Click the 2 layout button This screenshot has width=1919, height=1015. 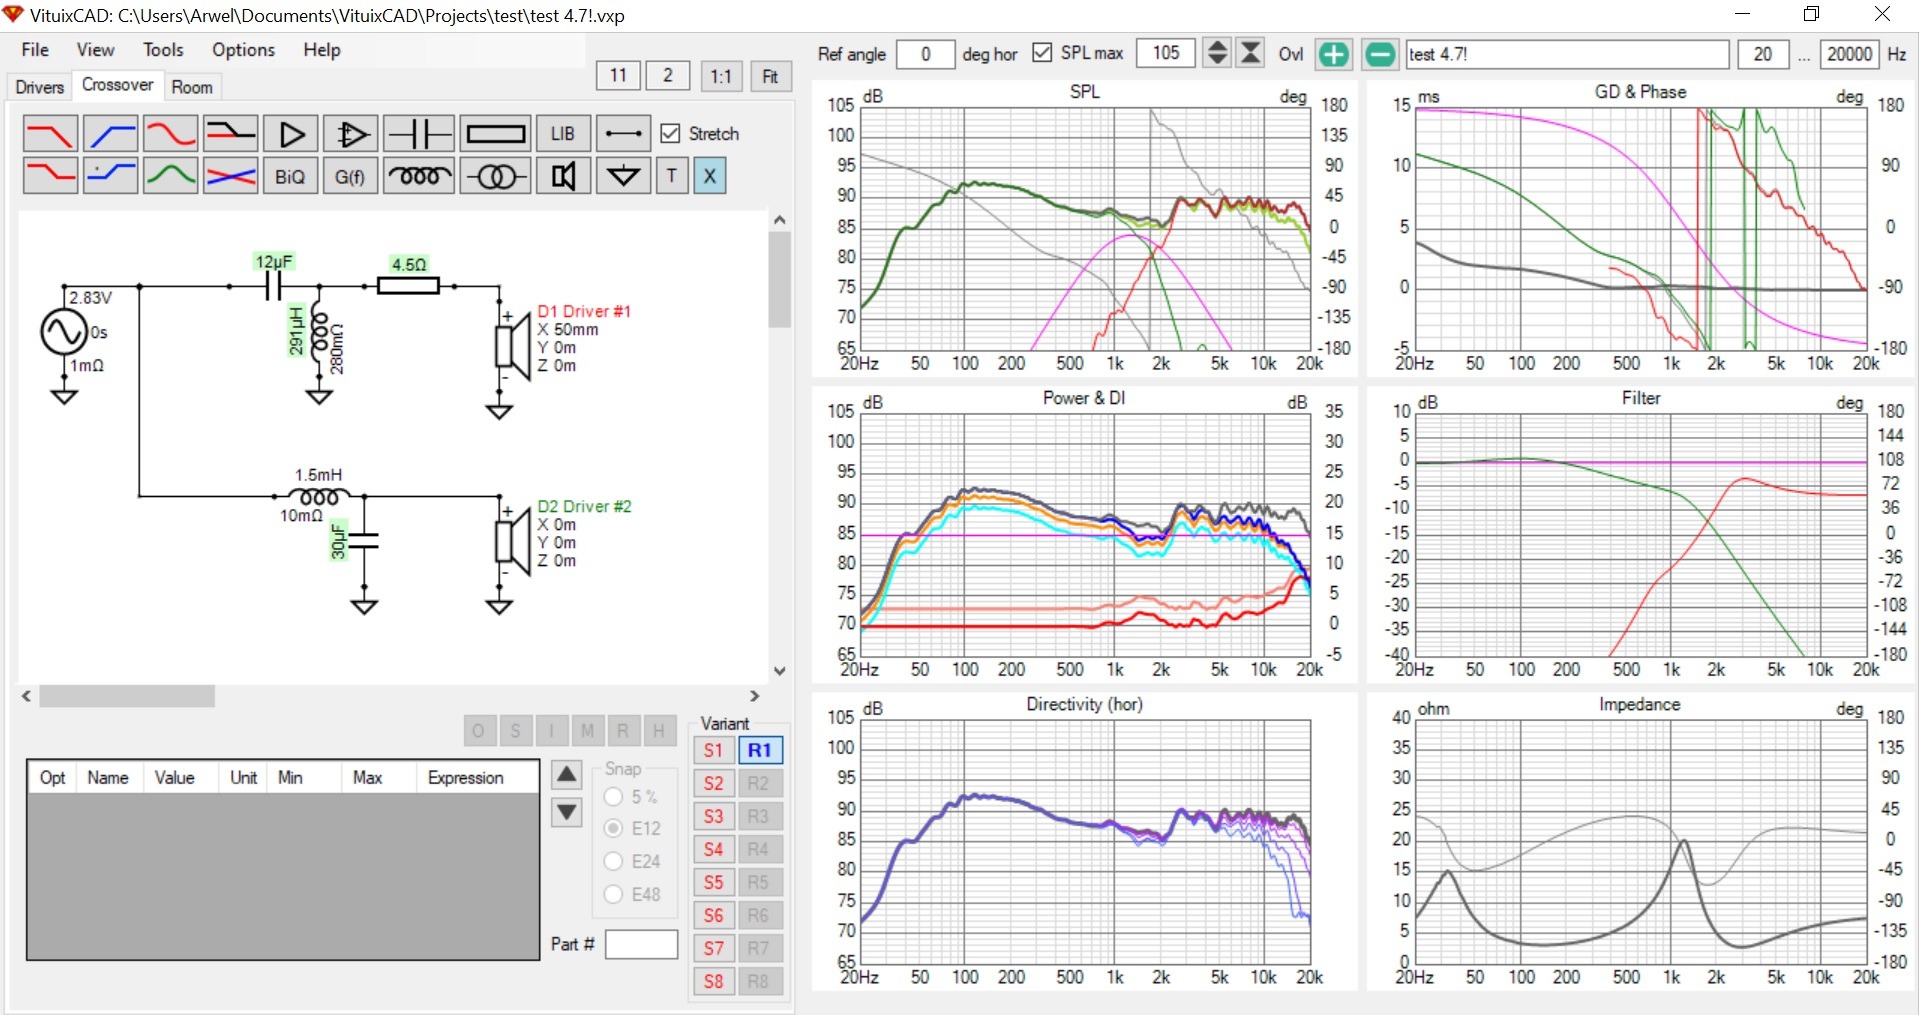click(667, 76)
